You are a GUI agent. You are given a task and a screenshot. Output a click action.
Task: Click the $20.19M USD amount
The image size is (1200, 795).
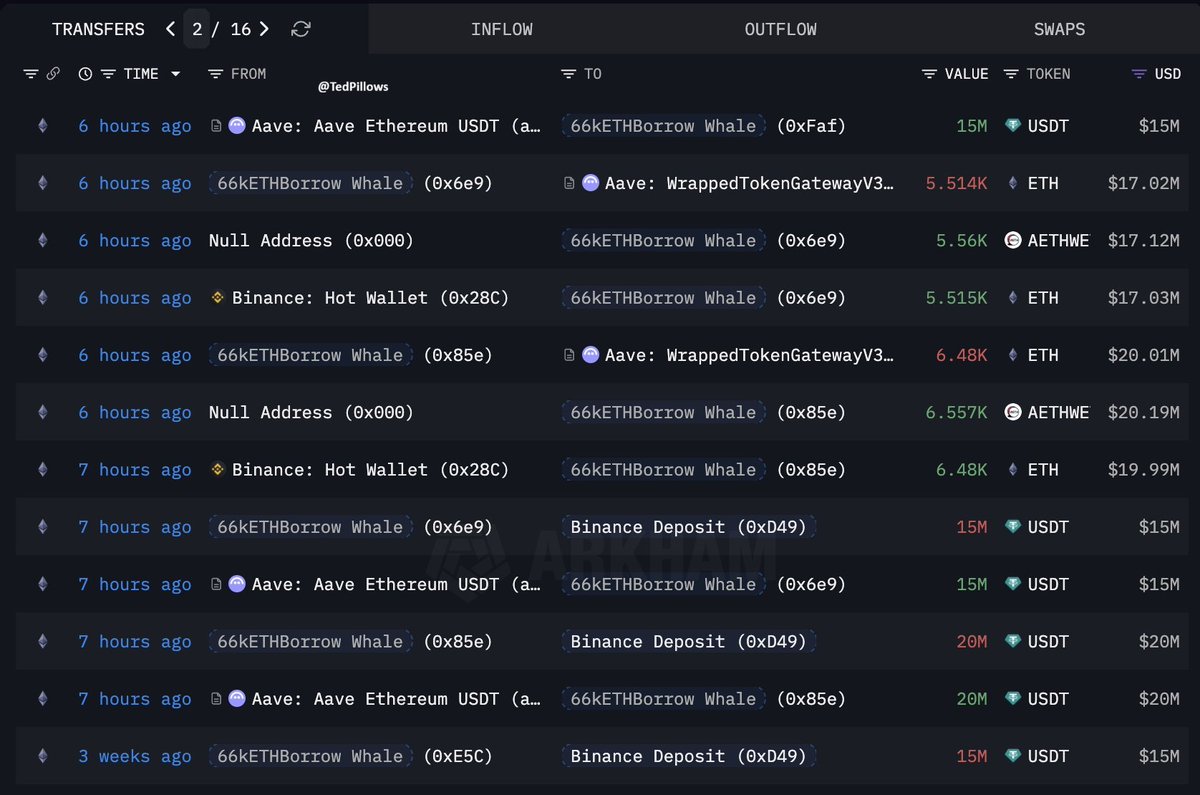1144,412
